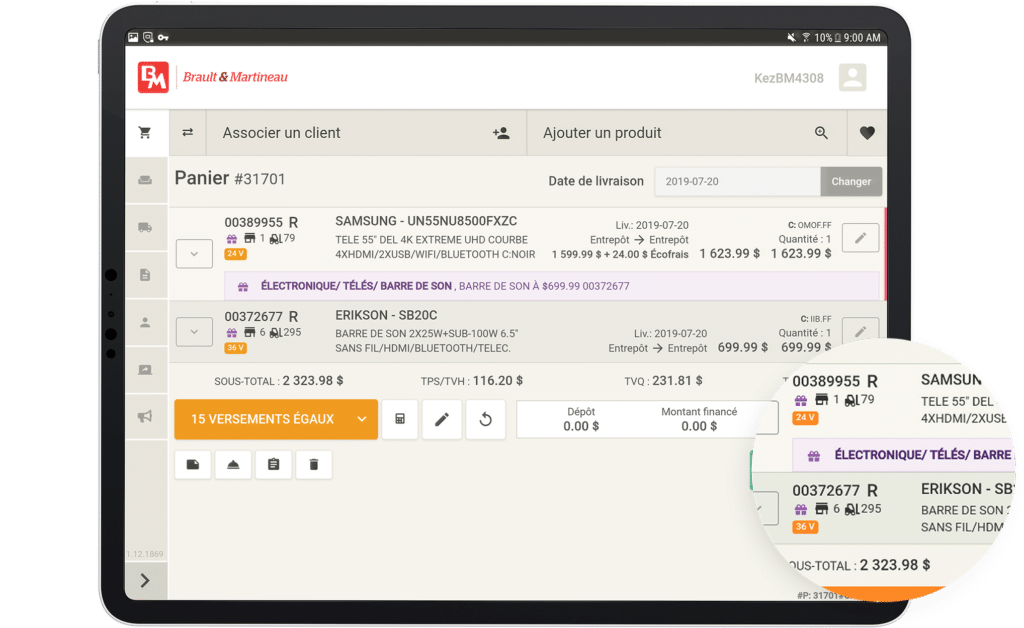Open the megaphone promotions section in sidebar

[x=145, y=416]
